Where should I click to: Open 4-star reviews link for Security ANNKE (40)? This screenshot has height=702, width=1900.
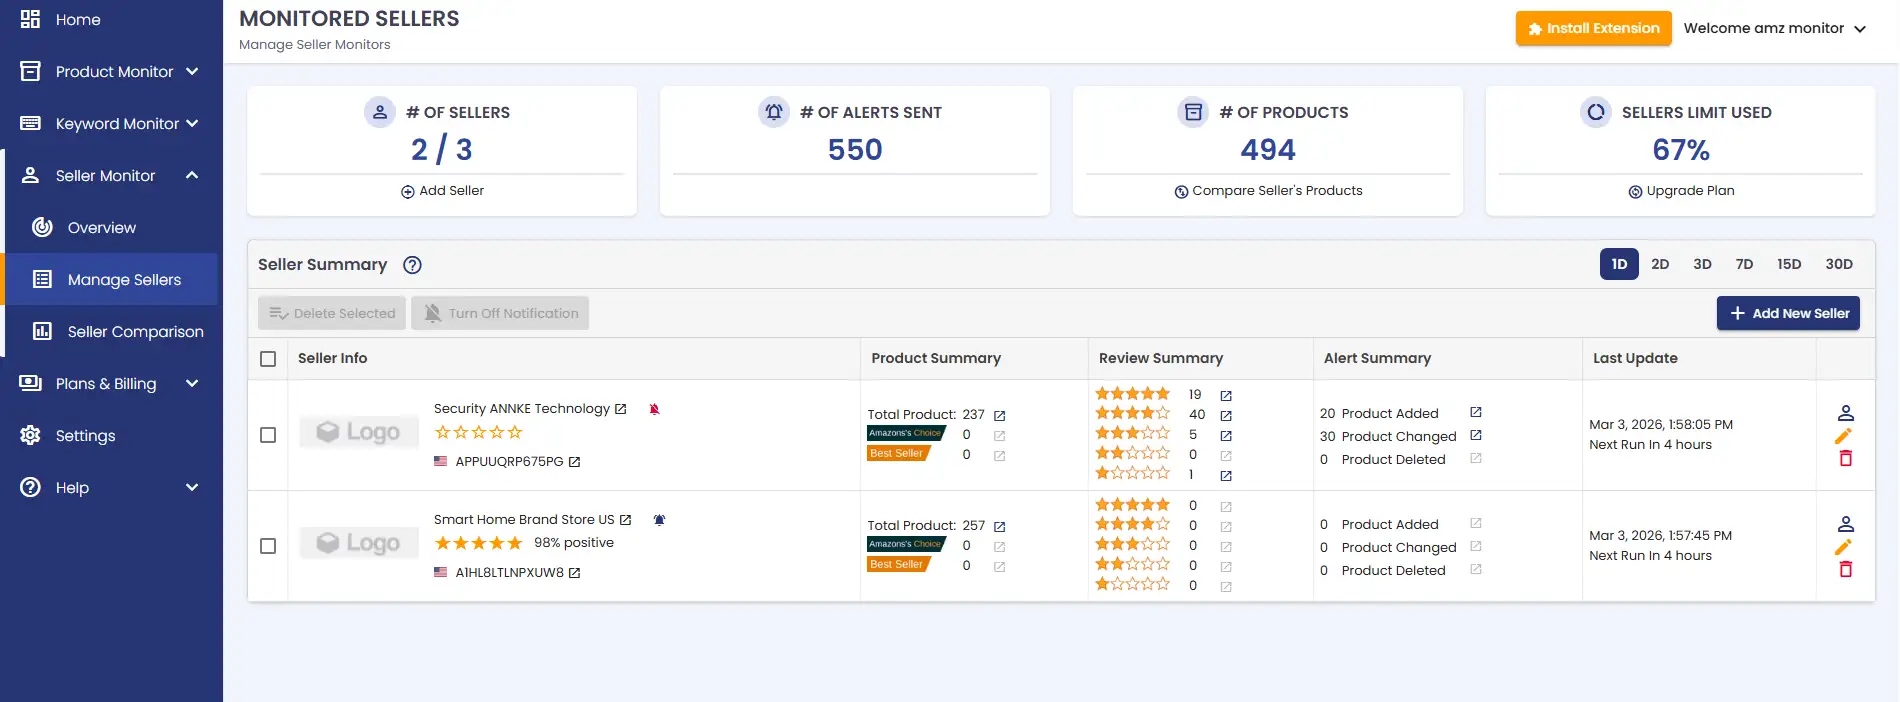click(1226, 415)
